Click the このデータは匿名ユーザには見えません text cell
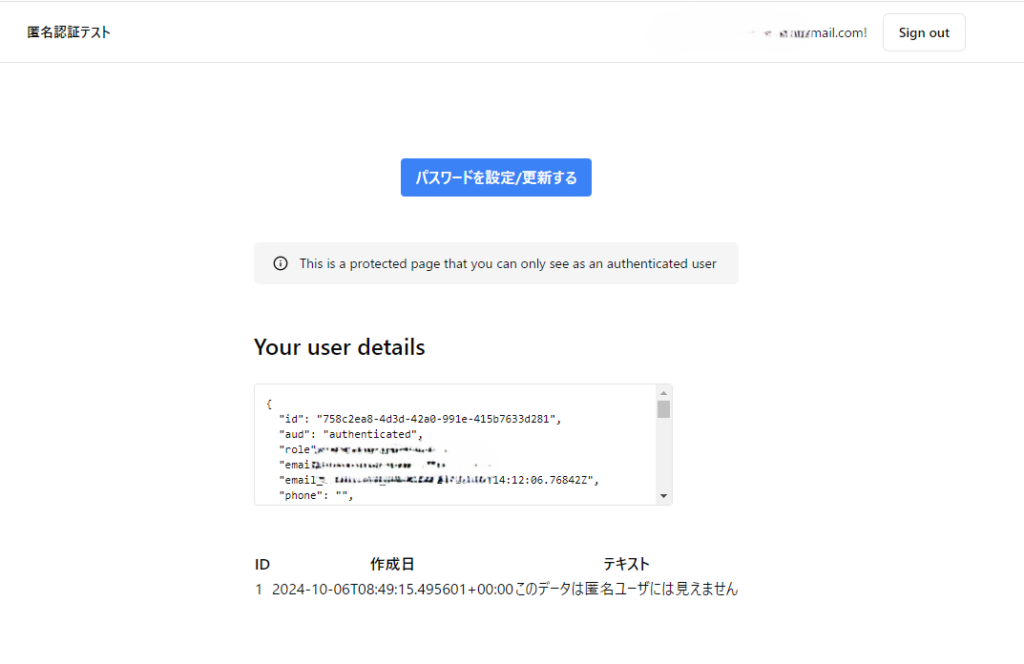 click(x=626, y=589)
